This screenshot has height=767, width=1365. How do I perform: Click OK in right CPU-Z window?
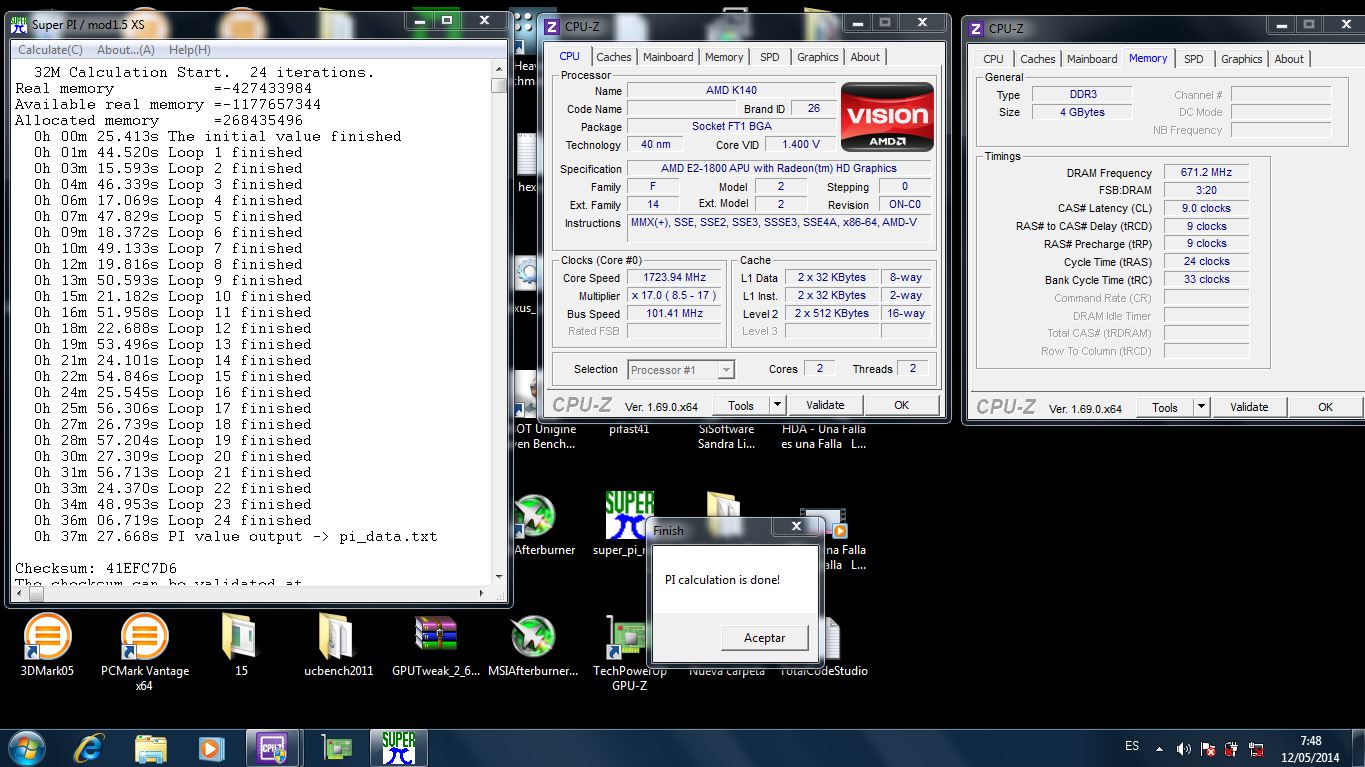pyautogui.click(x=1325, y=407)
